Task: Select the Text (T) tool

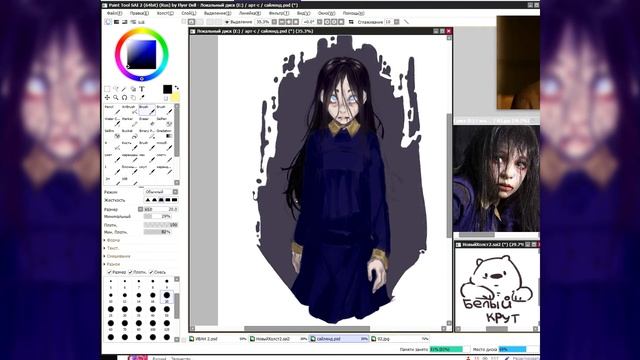Action: click(142, 89)
